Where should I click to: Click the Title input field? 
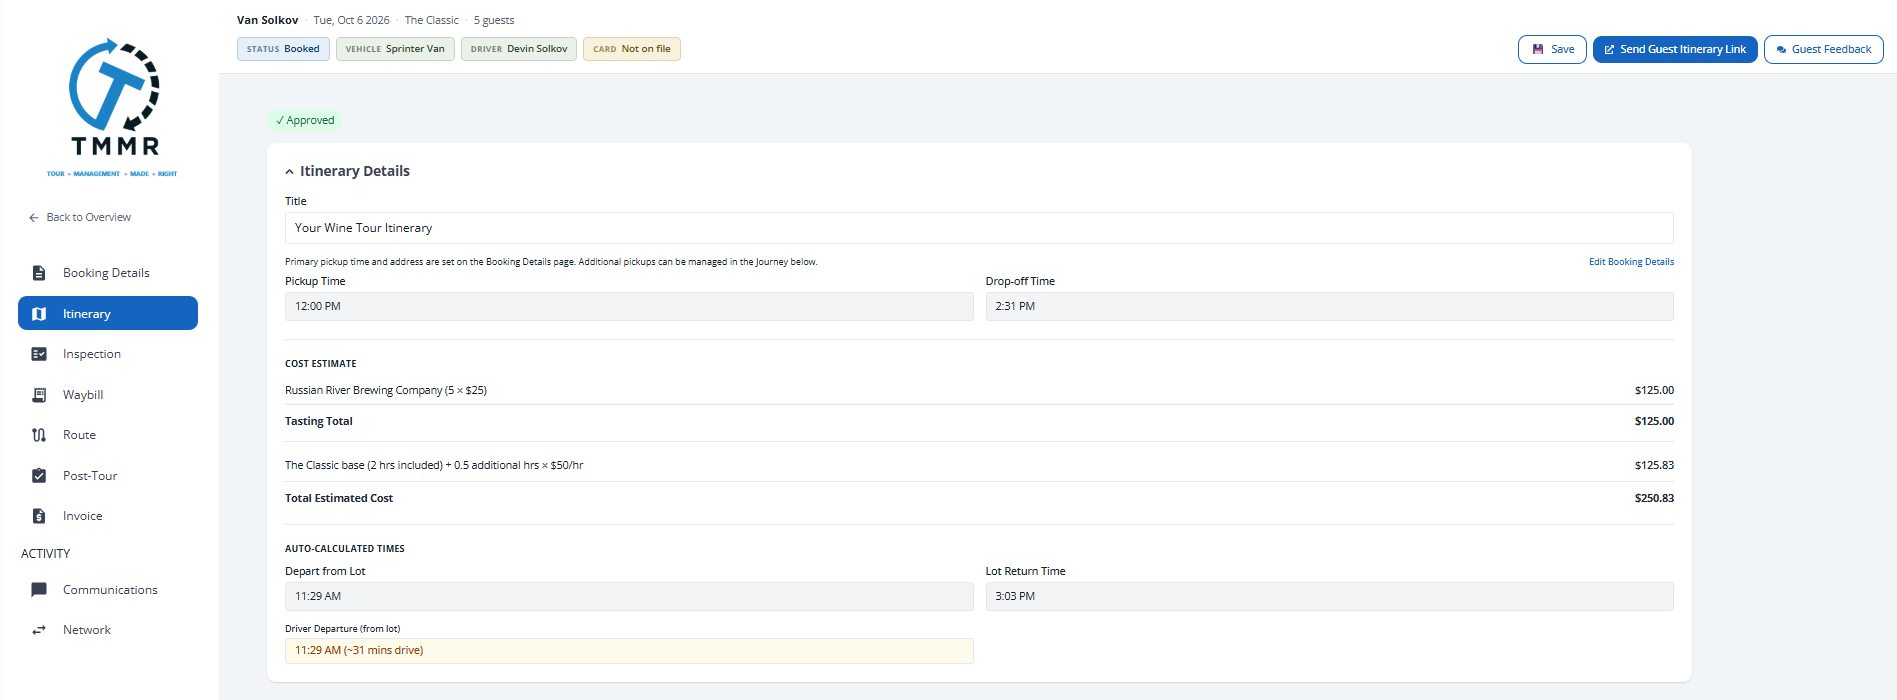click(979, 228)
